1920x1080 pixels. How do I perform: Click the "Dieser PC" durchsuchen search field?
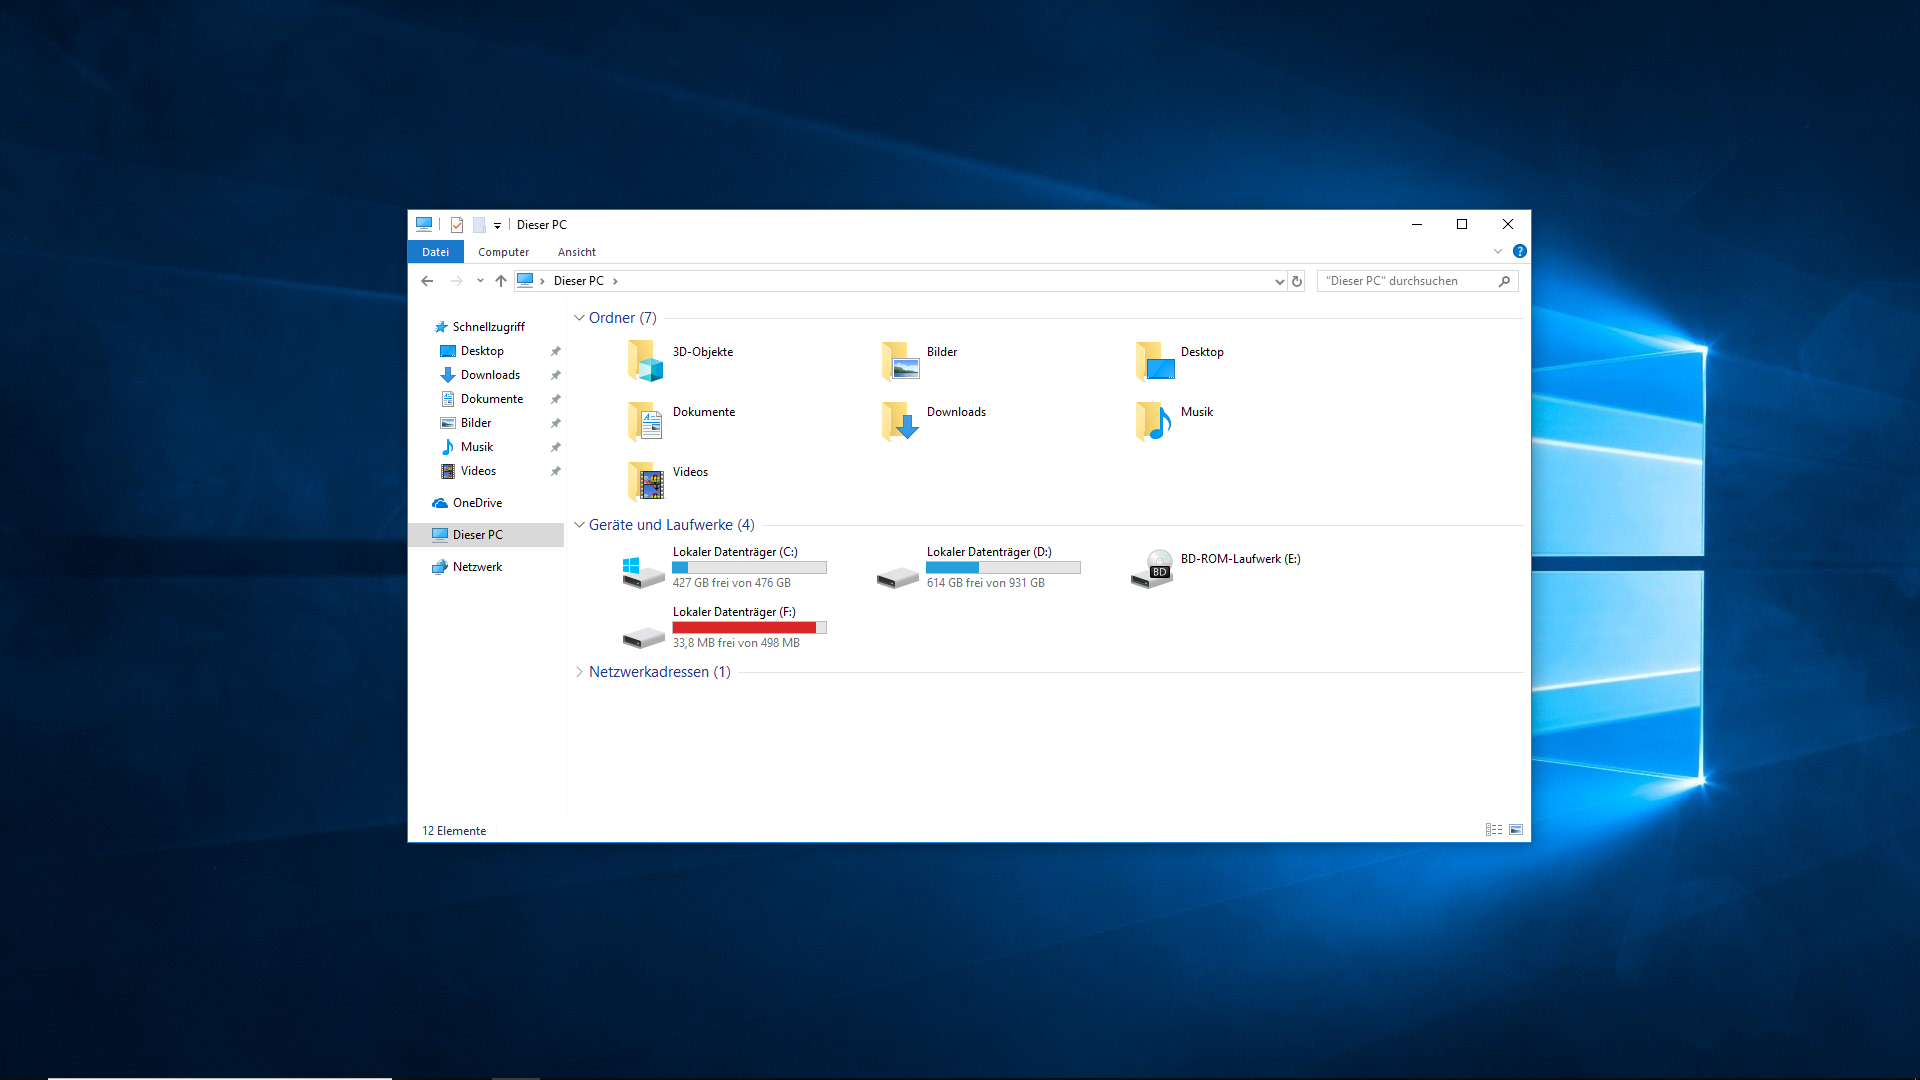pos(1405,281)
